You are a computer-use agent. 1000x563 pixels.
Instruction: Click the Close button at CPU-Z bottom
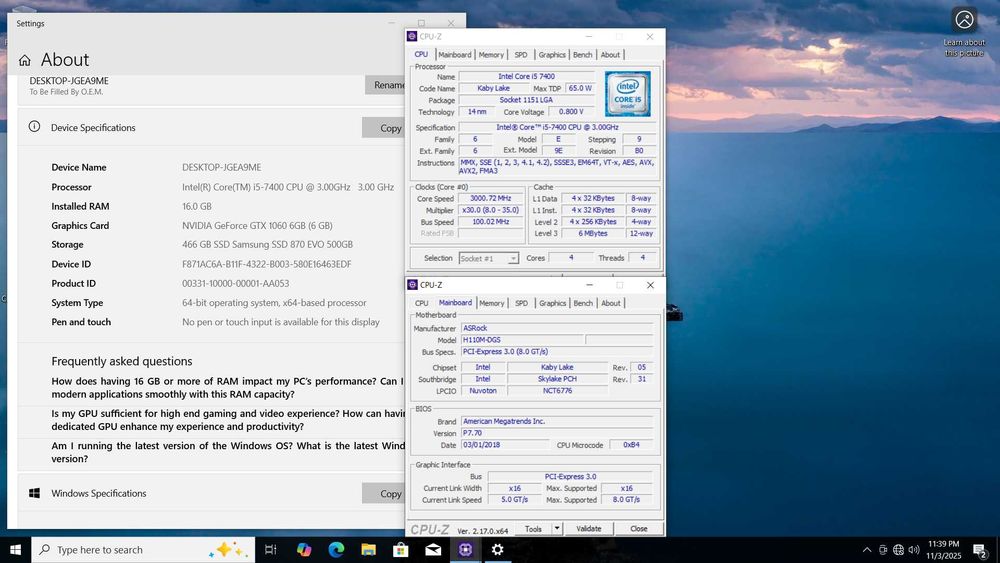tap(638, 529)
